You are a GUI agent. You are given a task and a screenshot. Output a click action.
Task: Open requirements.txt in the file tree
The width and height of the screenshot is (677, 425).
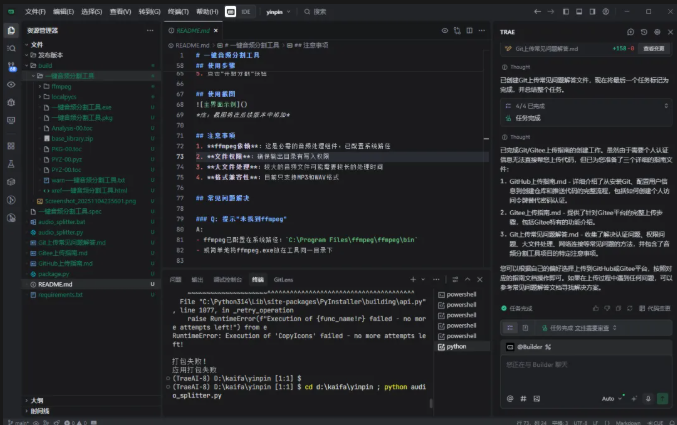pos(60,295)
